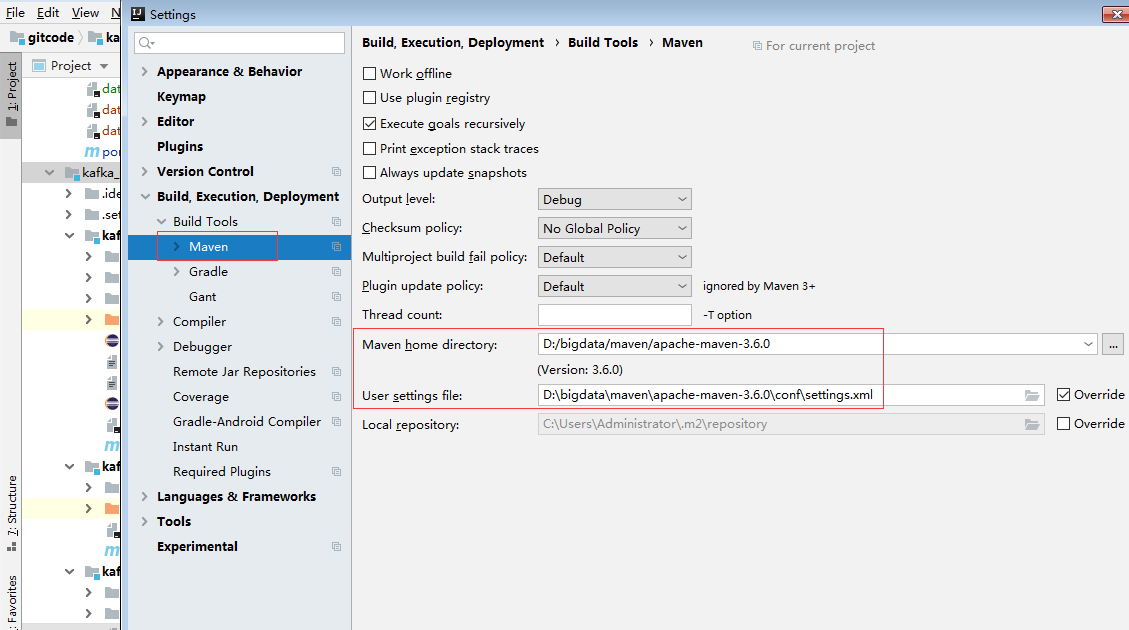Screen dimensions: 1129x630
Task: Open the Favorites tool window icon
Action: (11, 600)
